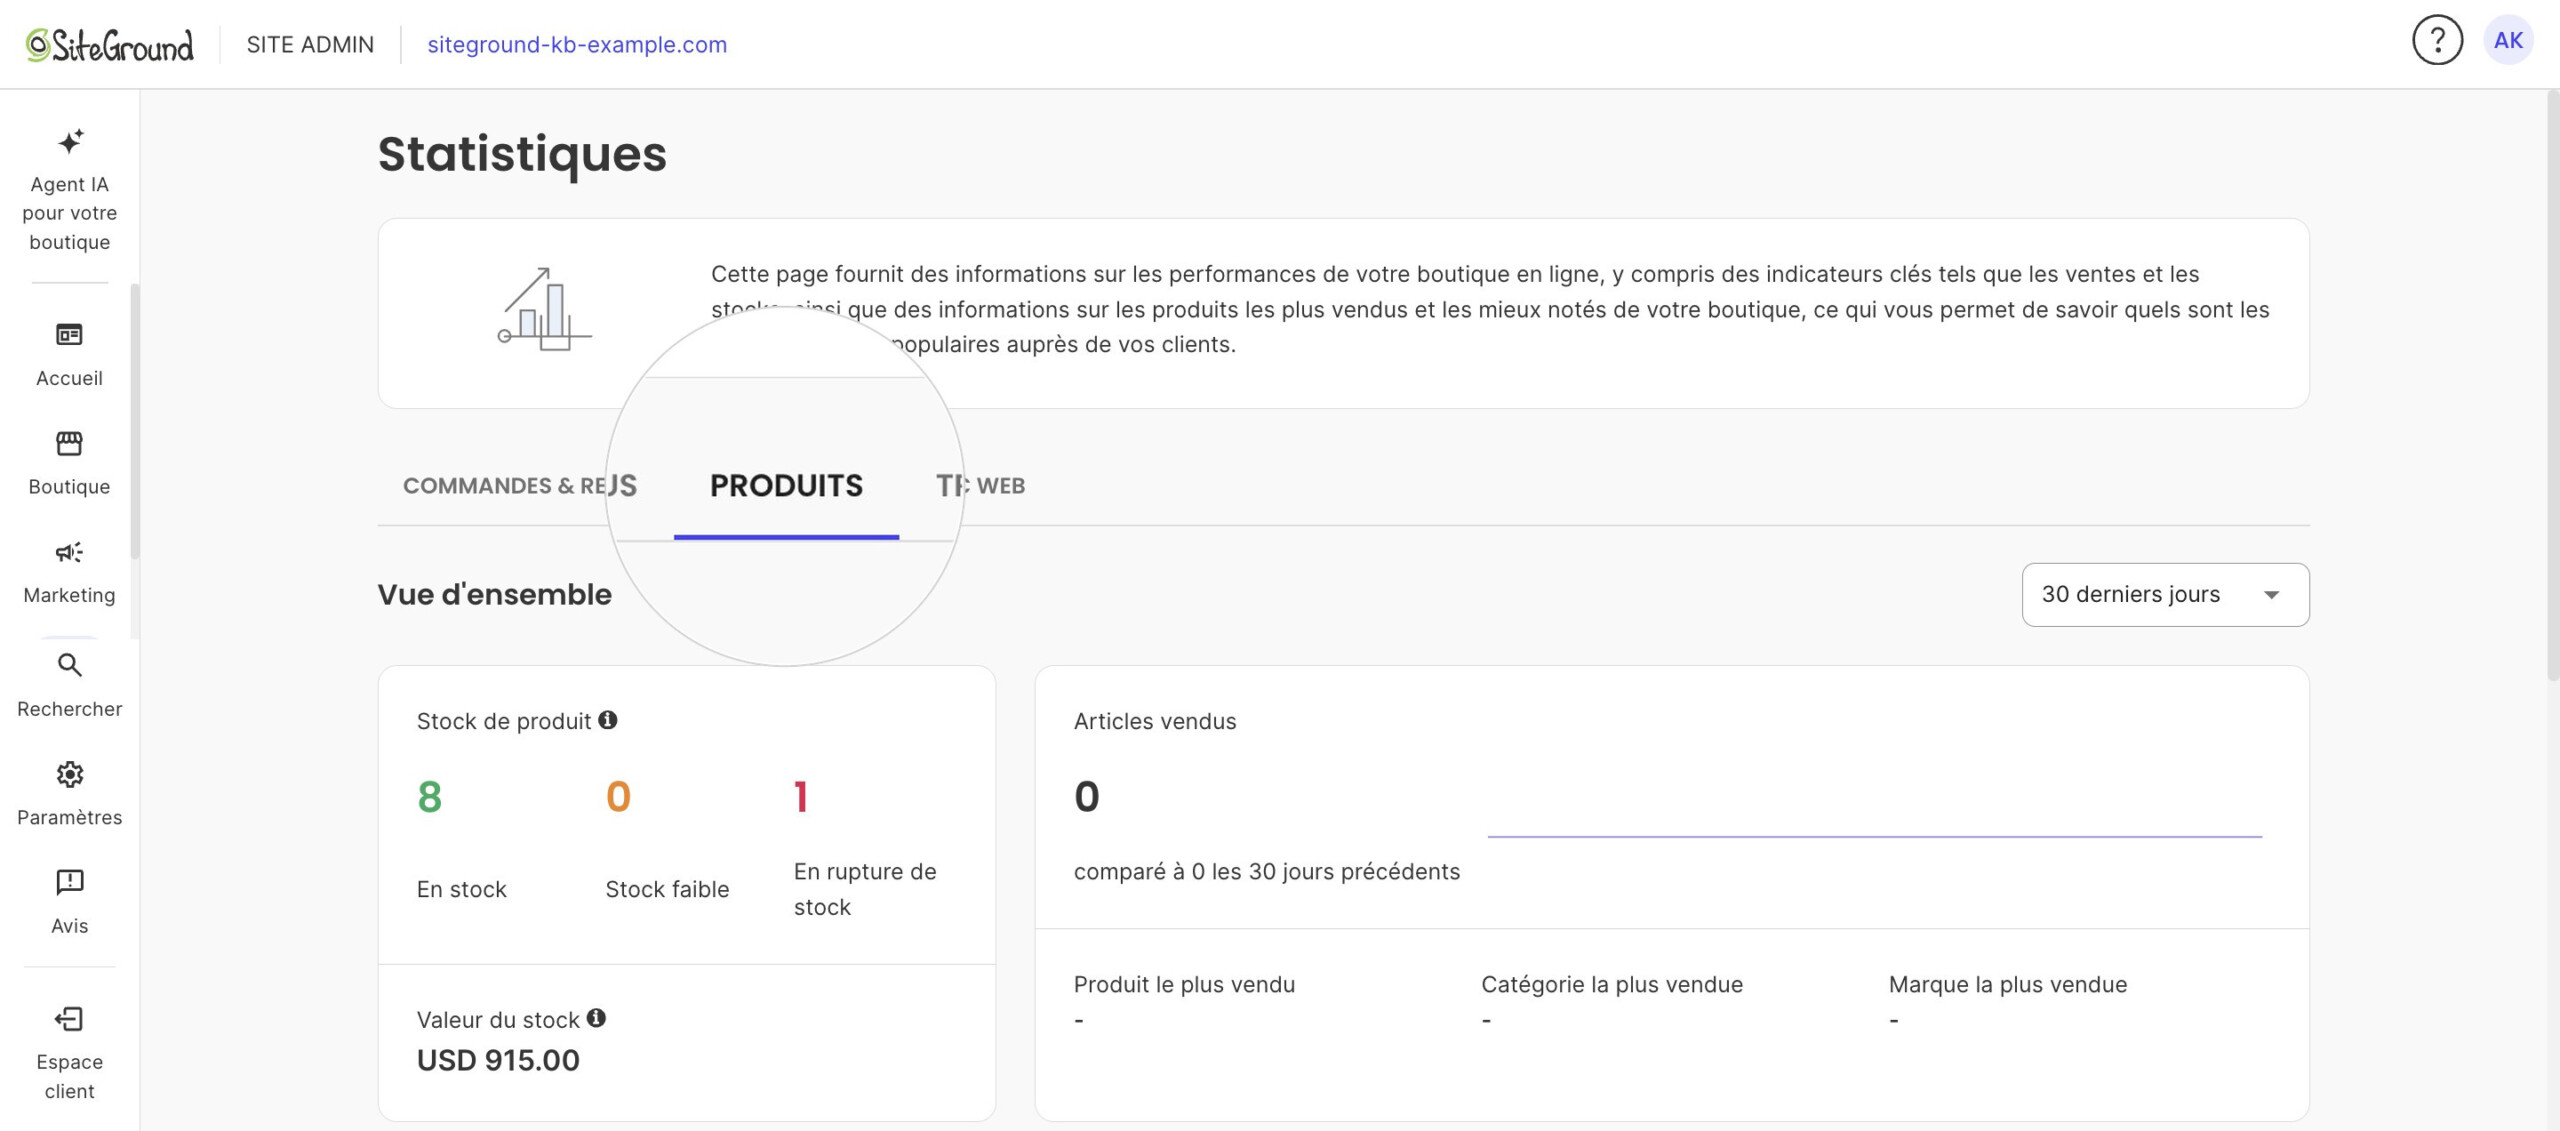Click the sidebar scrollbar thumb
The height and width of the screenshot is (1131, 2560).
(x=134, y=420)
